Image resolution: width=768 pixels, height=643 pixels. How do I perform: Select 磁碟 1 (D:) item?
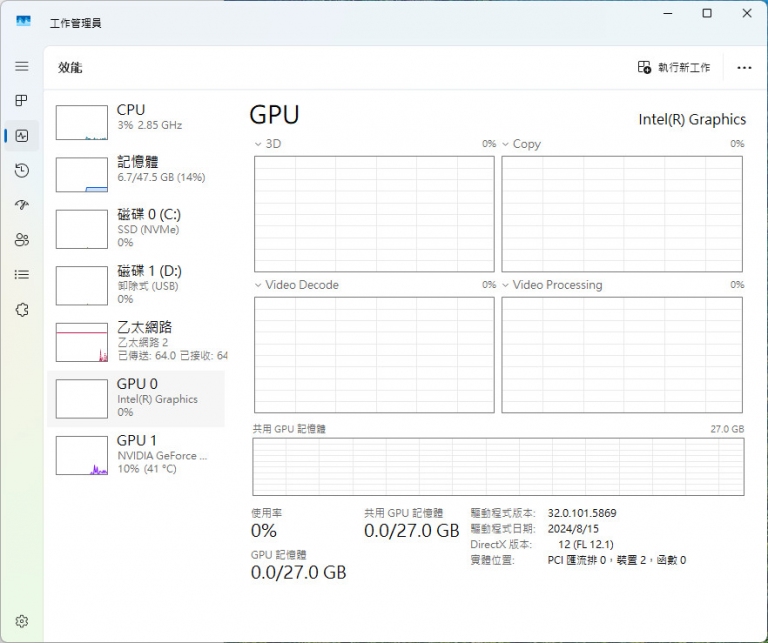pos(136,286)
